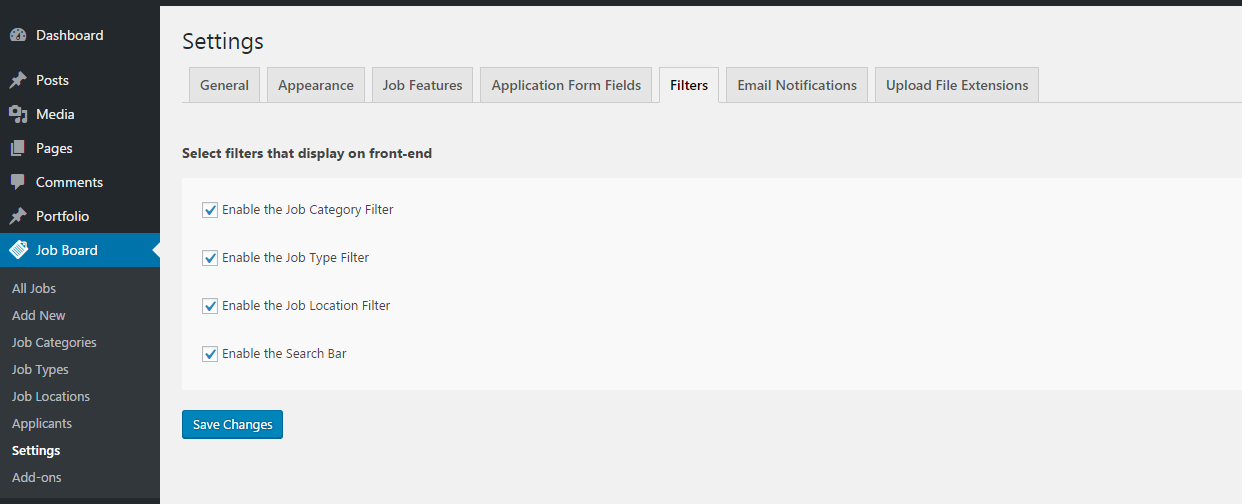Click the Comments speech bubble icon
The height and width of the screenshot is (504, 1242).
coord(18,182)
